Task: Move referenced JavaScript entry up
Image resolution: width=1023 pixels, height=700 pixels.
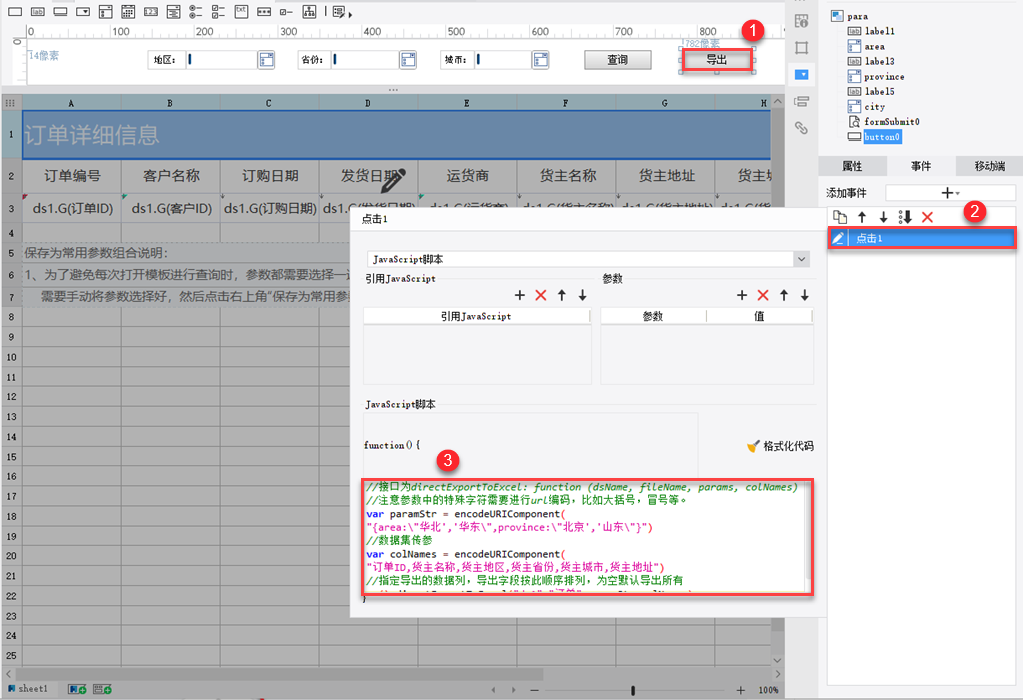Action: coord(562,296)
